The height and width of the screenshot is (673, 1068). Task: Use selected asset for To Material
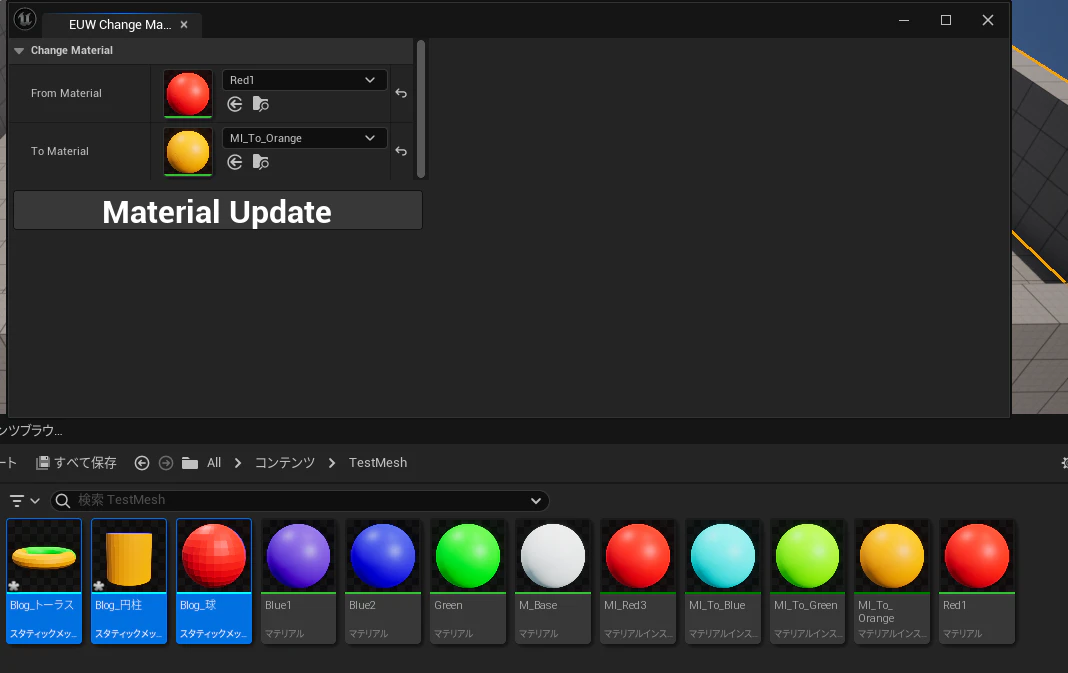[x=235, y=162]
